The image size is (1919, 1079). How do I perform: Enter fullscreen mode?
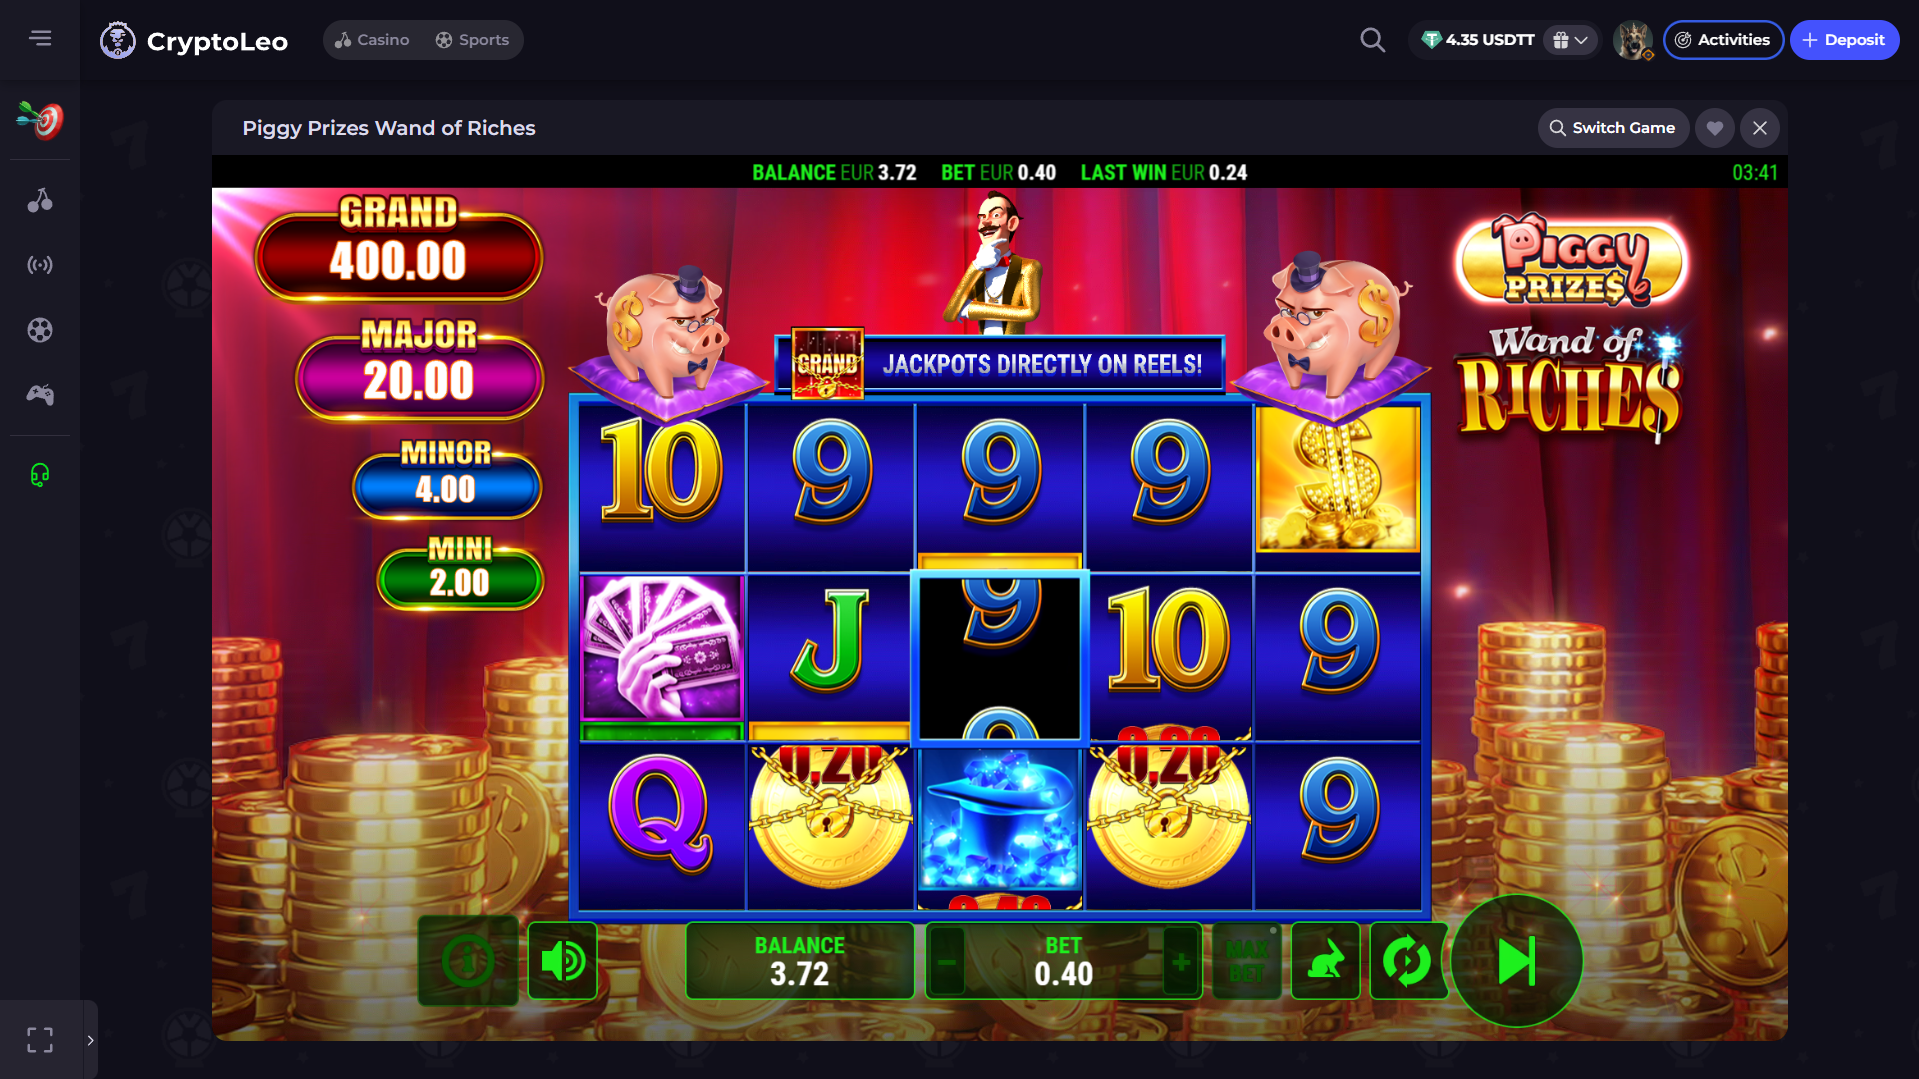tap(40, 1040)
